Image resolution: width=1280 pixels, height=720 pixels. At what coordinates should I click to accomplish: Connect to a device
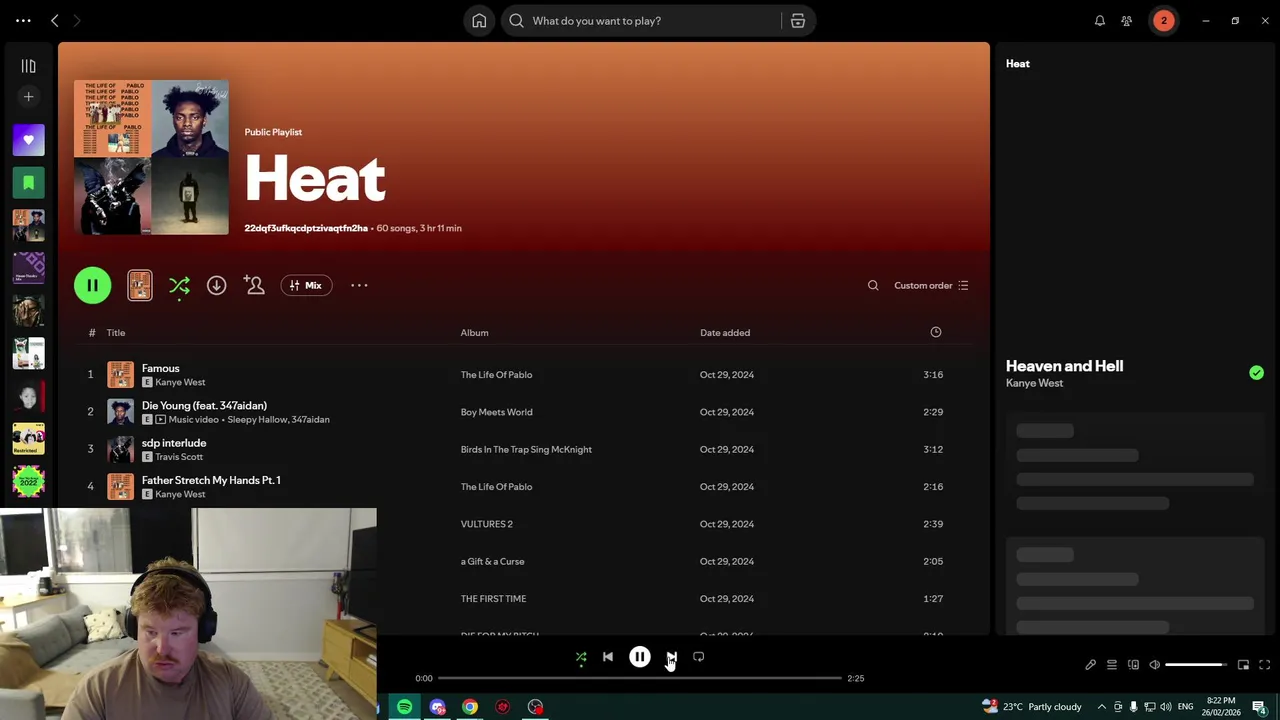pos(1133,665)
